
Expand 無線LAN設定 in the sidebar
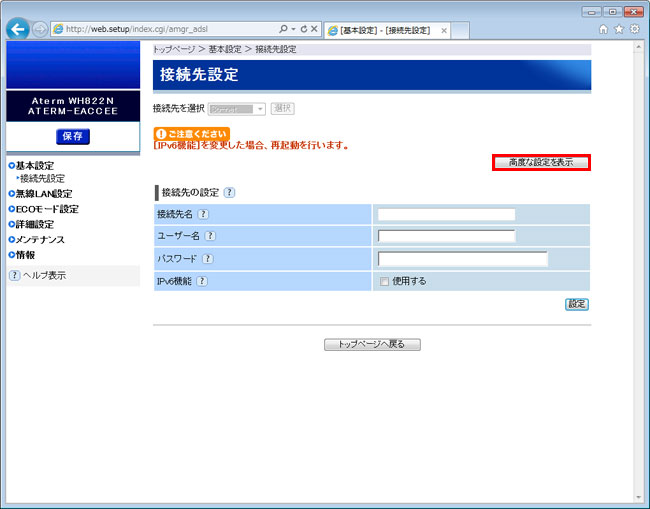(x=44, y=194)
